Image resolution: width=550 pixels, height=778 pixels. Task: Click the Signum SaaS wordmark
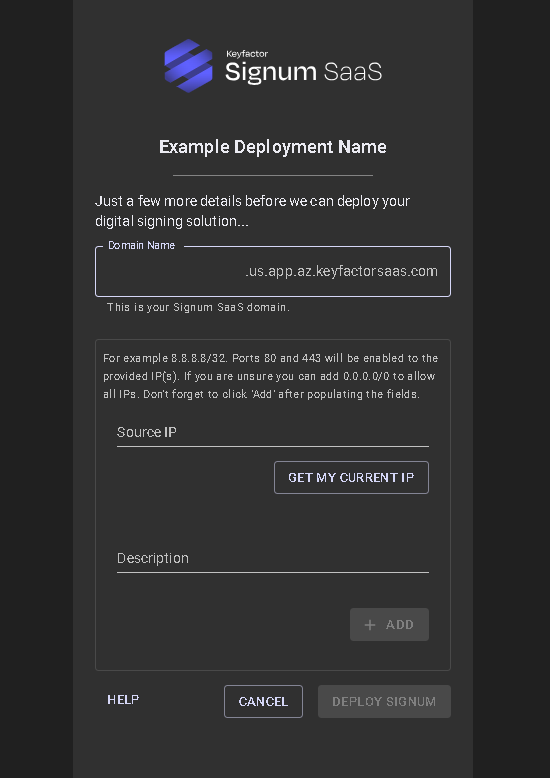pyautogui.click(x=303, y=72)
